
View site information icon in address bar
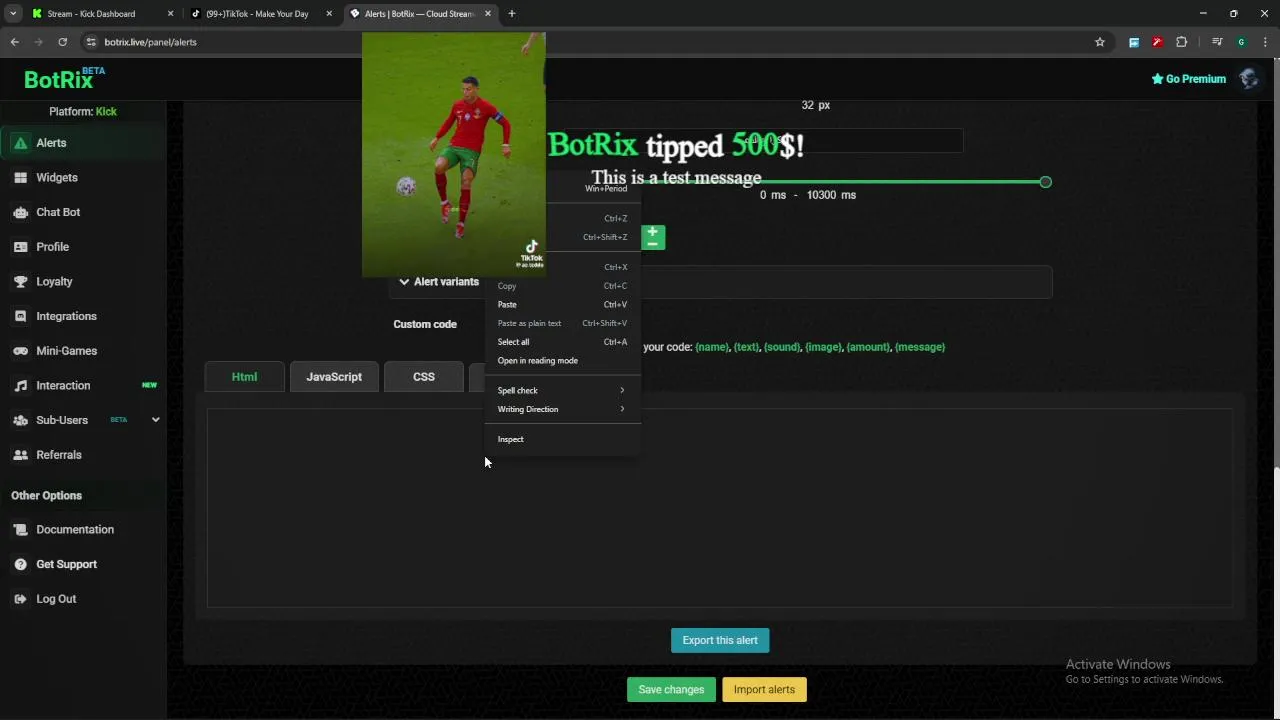tap(91, 42)
